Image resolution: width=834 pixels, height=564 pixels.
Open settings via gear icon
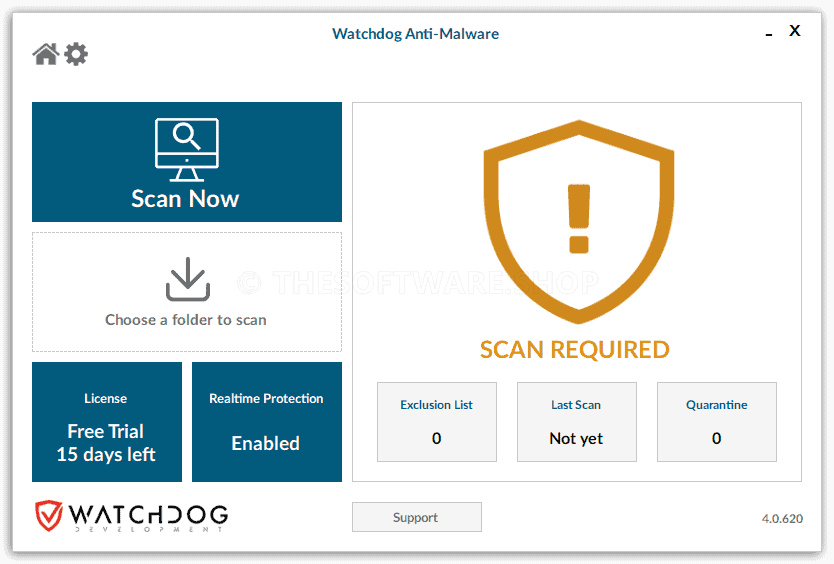pyautogui.click(x=76, y=54)
